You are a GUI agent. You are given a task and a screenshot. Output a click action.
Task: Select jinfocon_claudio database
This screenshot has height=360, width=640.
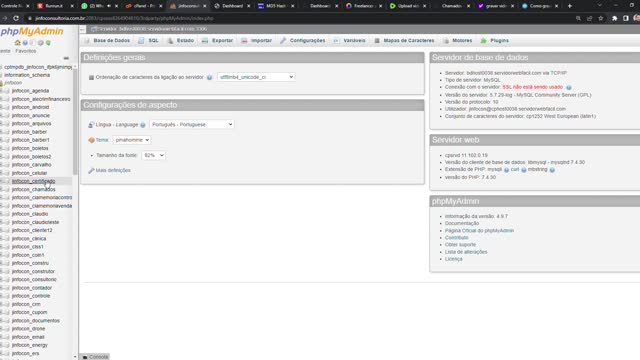30,214
